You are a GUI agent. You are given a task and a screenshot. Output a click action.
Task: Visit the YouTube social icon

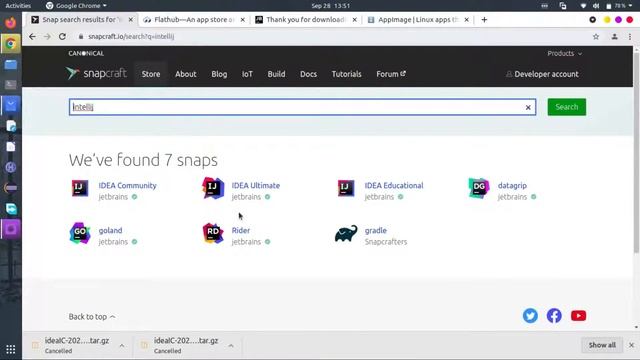(x=578, y=316)
